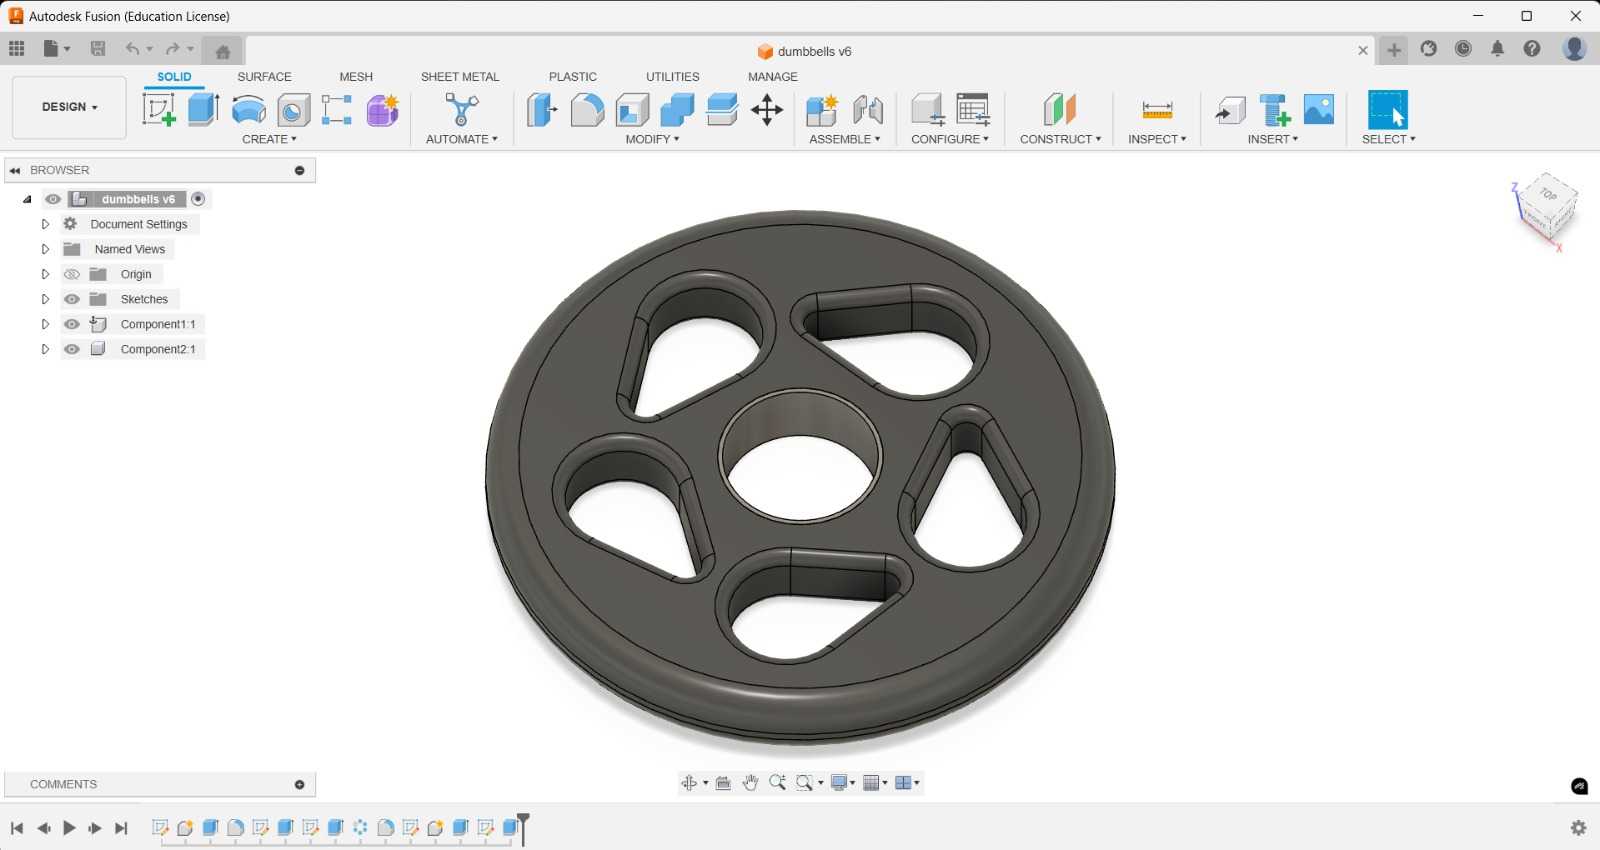The image size is (1600, 850).
Task: Hide Component1:1
Action: (72, 324)
